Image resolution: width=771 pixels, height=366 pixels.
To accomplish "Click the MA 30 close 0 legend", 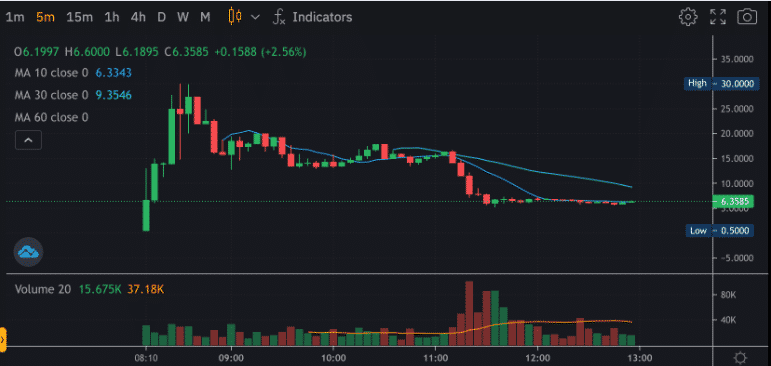I will coord(52,95).
